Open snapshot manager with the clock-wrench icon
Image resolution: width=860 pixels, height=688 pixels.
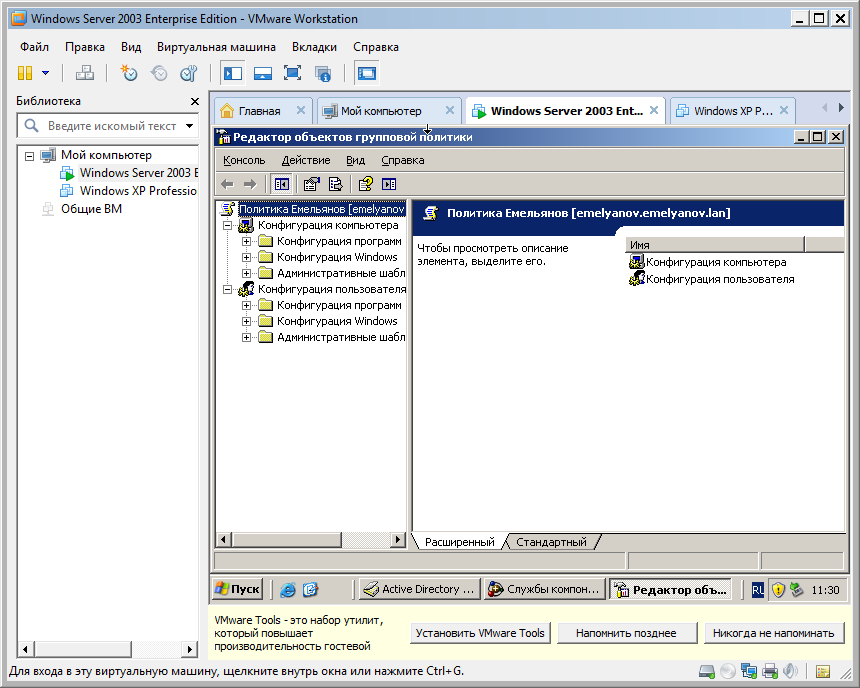click(189, 73)
